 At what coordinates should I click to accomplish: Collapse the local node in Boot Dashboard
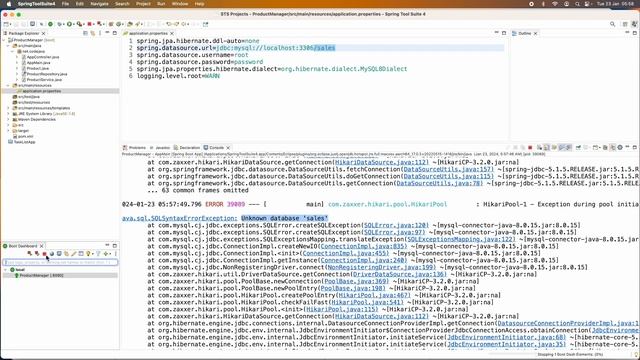click(x=6, y=270)
